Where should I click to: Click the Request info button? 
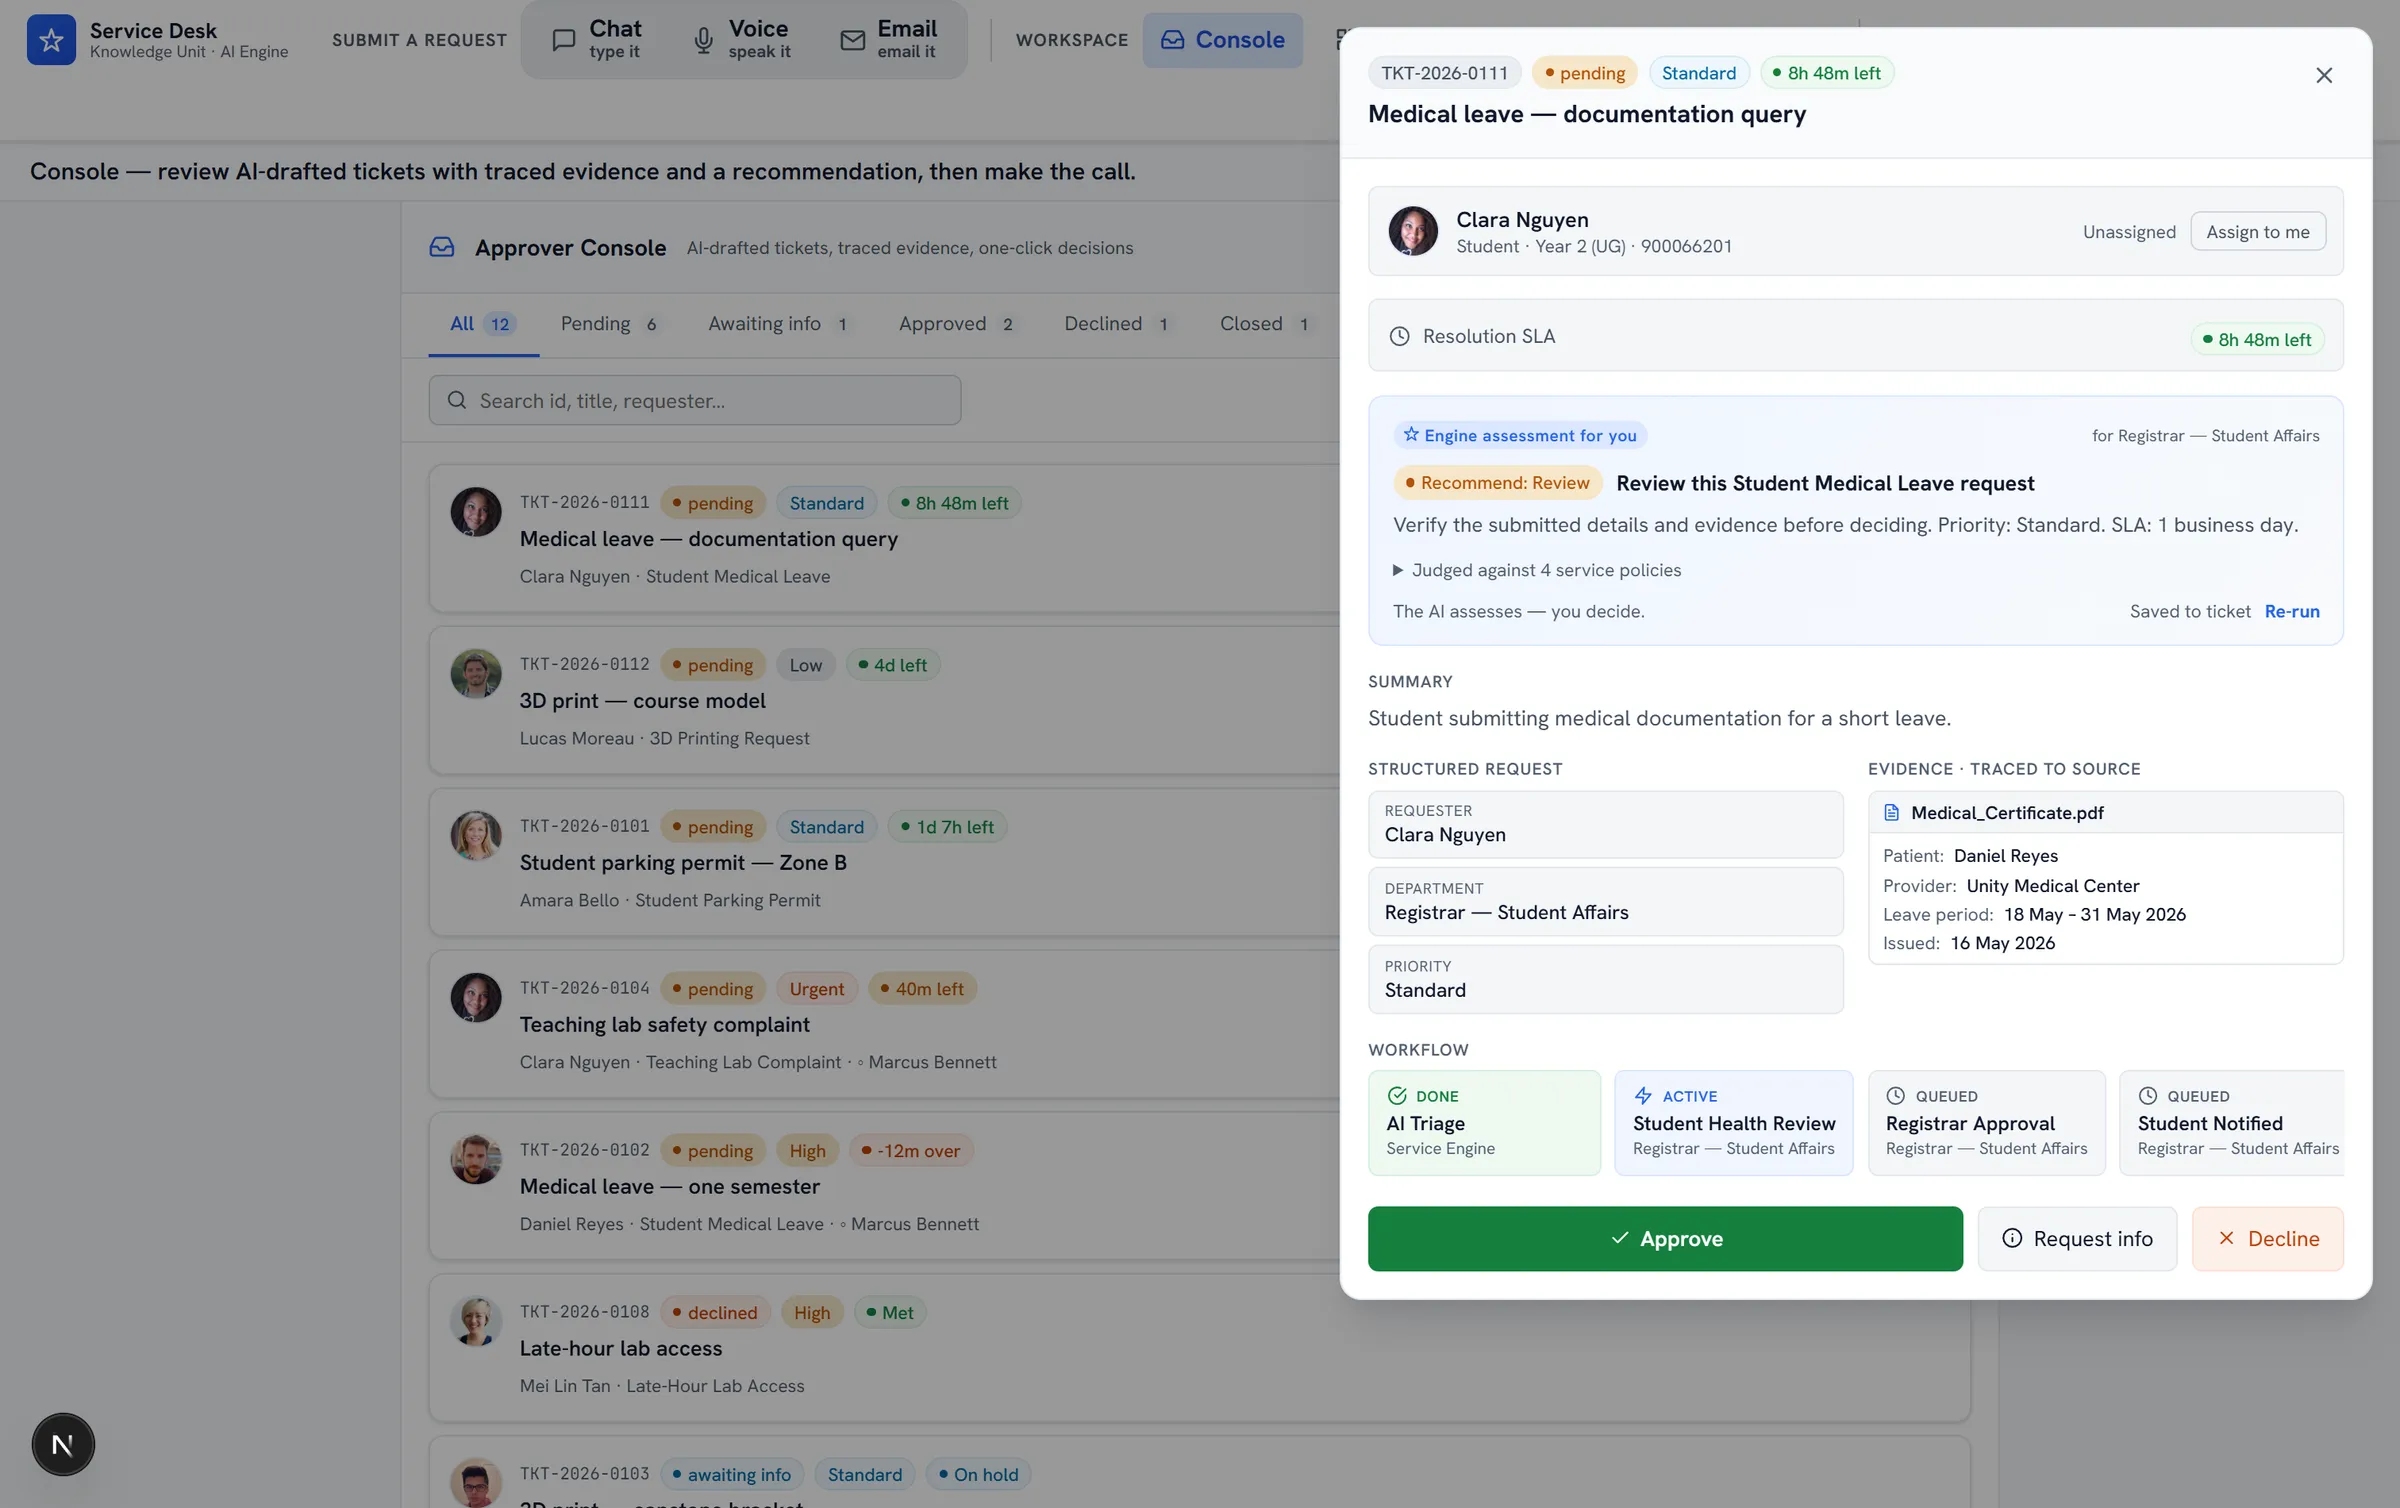tap(2077, 1238)
